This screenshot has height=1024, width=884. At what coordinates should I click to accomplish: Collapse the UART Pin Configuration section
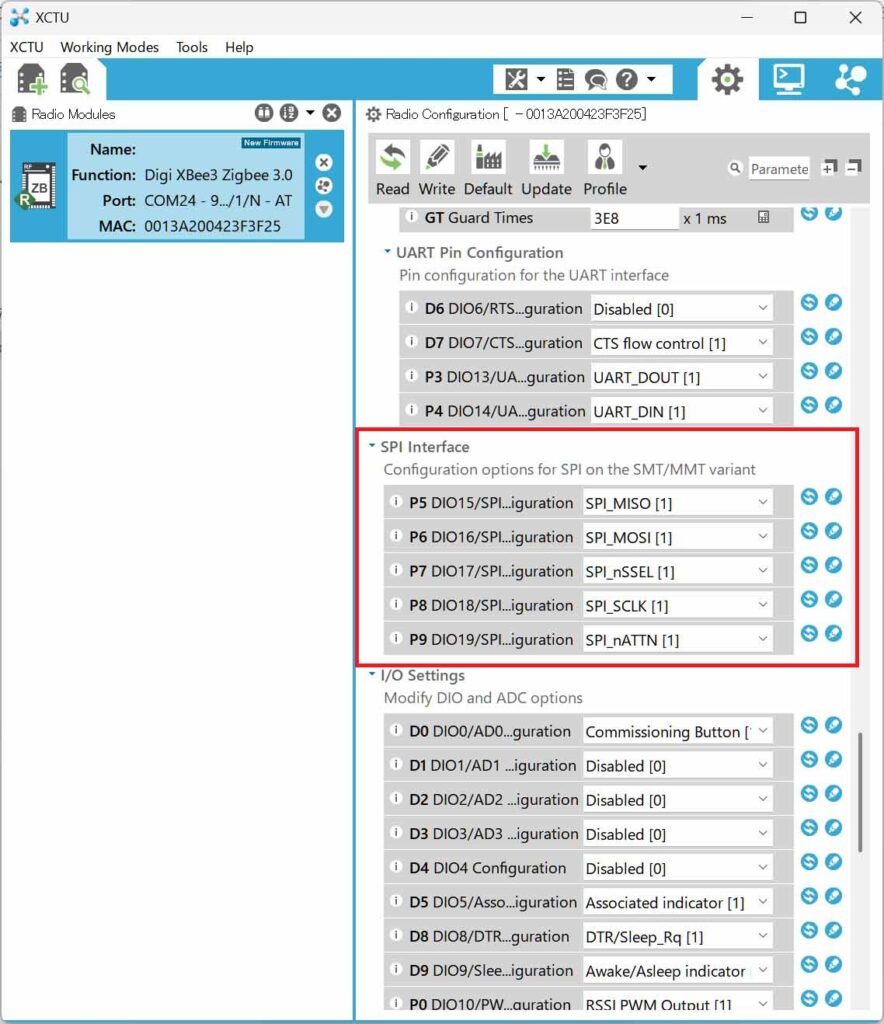coord(387,251)
